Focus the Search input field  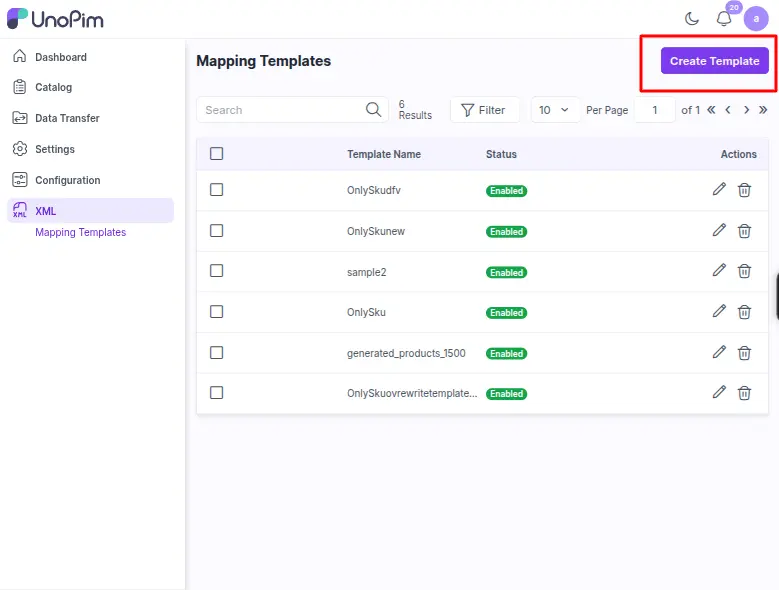click(x=280, y=110)
